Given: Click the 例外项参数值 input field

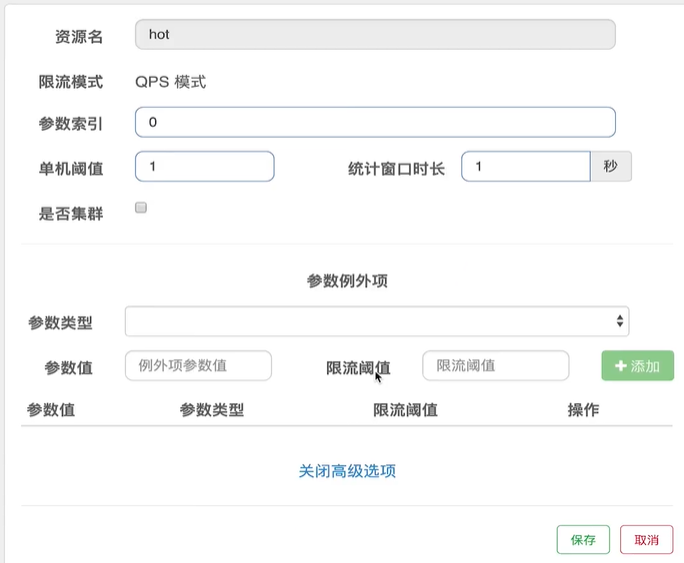Looking at the screenshot, I should pyautogui.click(x=198, y=365).
